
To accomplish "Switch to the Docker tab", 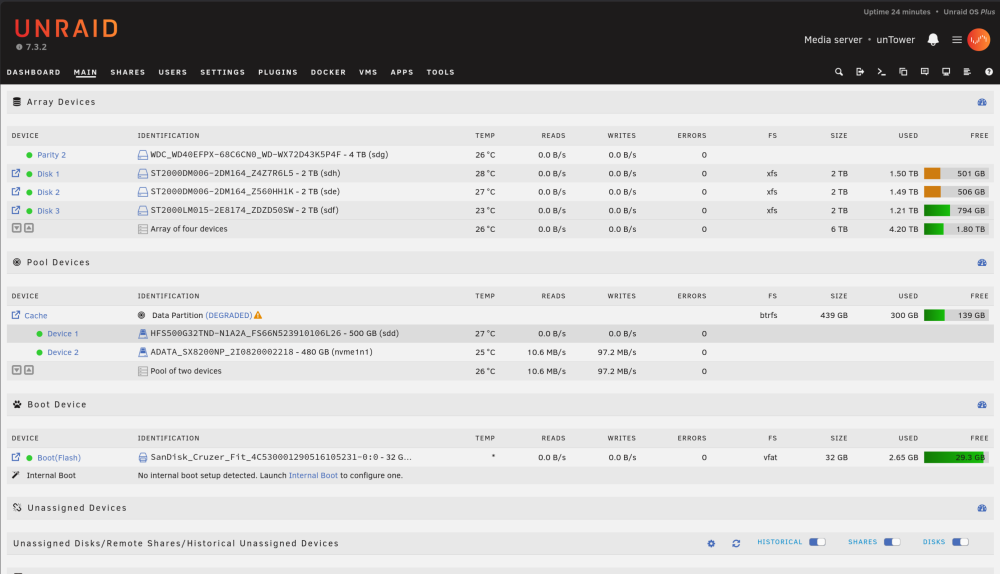I will click(x=328, y=72).
